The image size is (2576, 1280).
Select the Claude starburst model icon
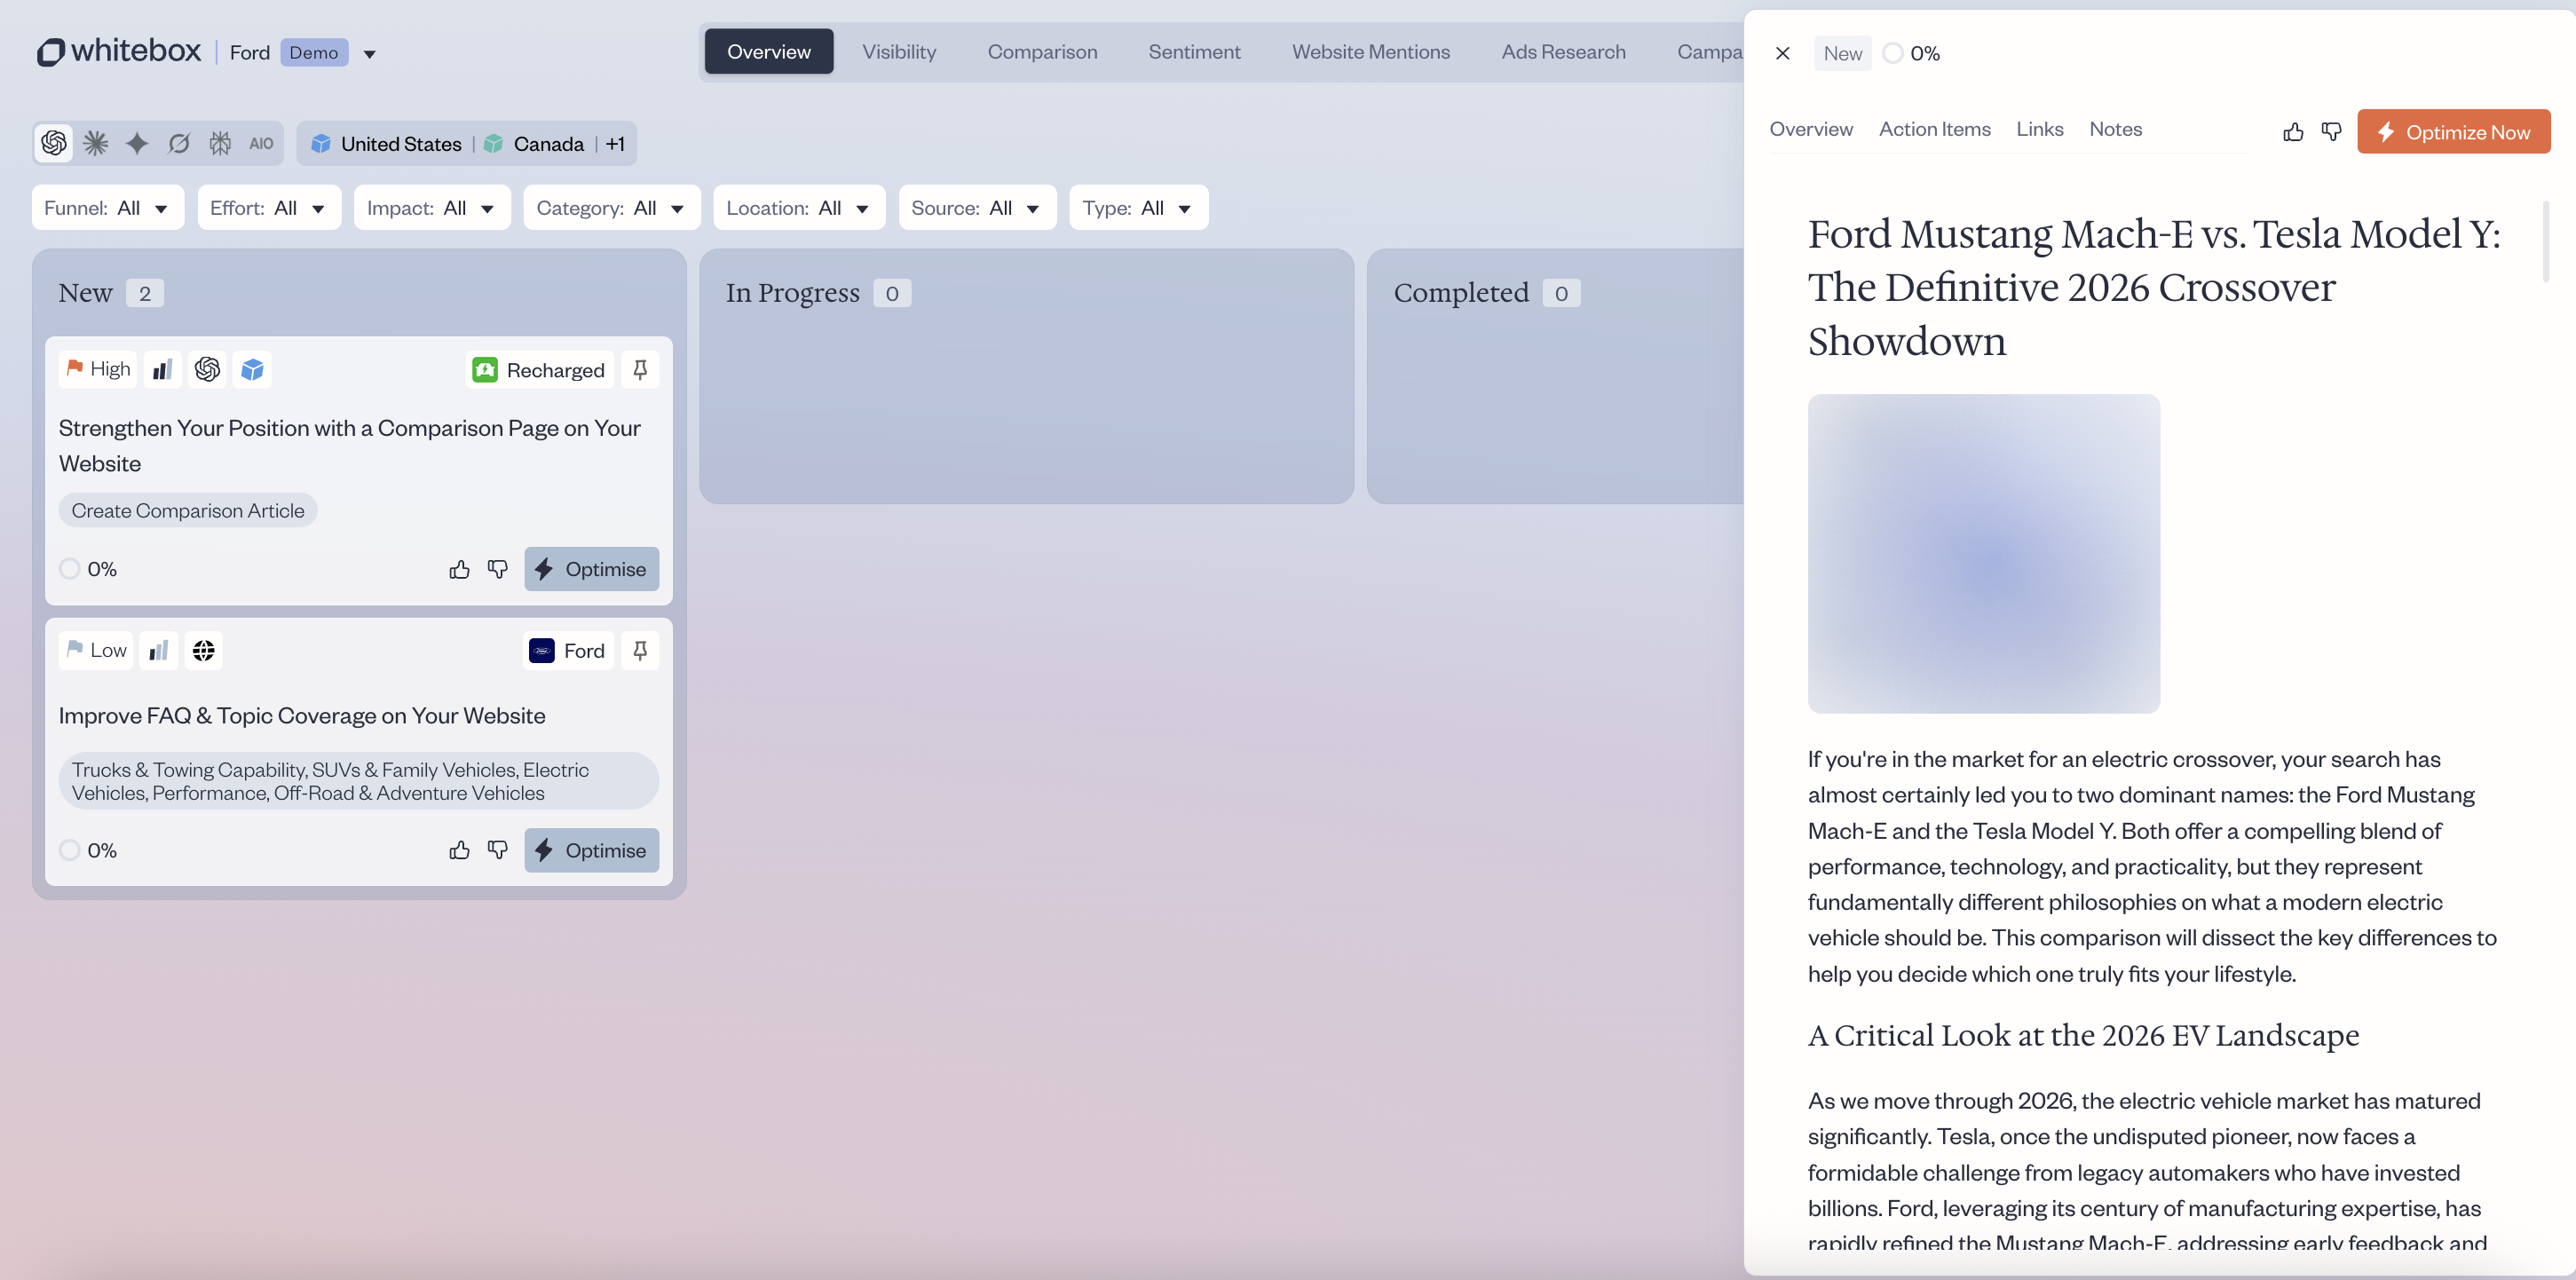96,143
